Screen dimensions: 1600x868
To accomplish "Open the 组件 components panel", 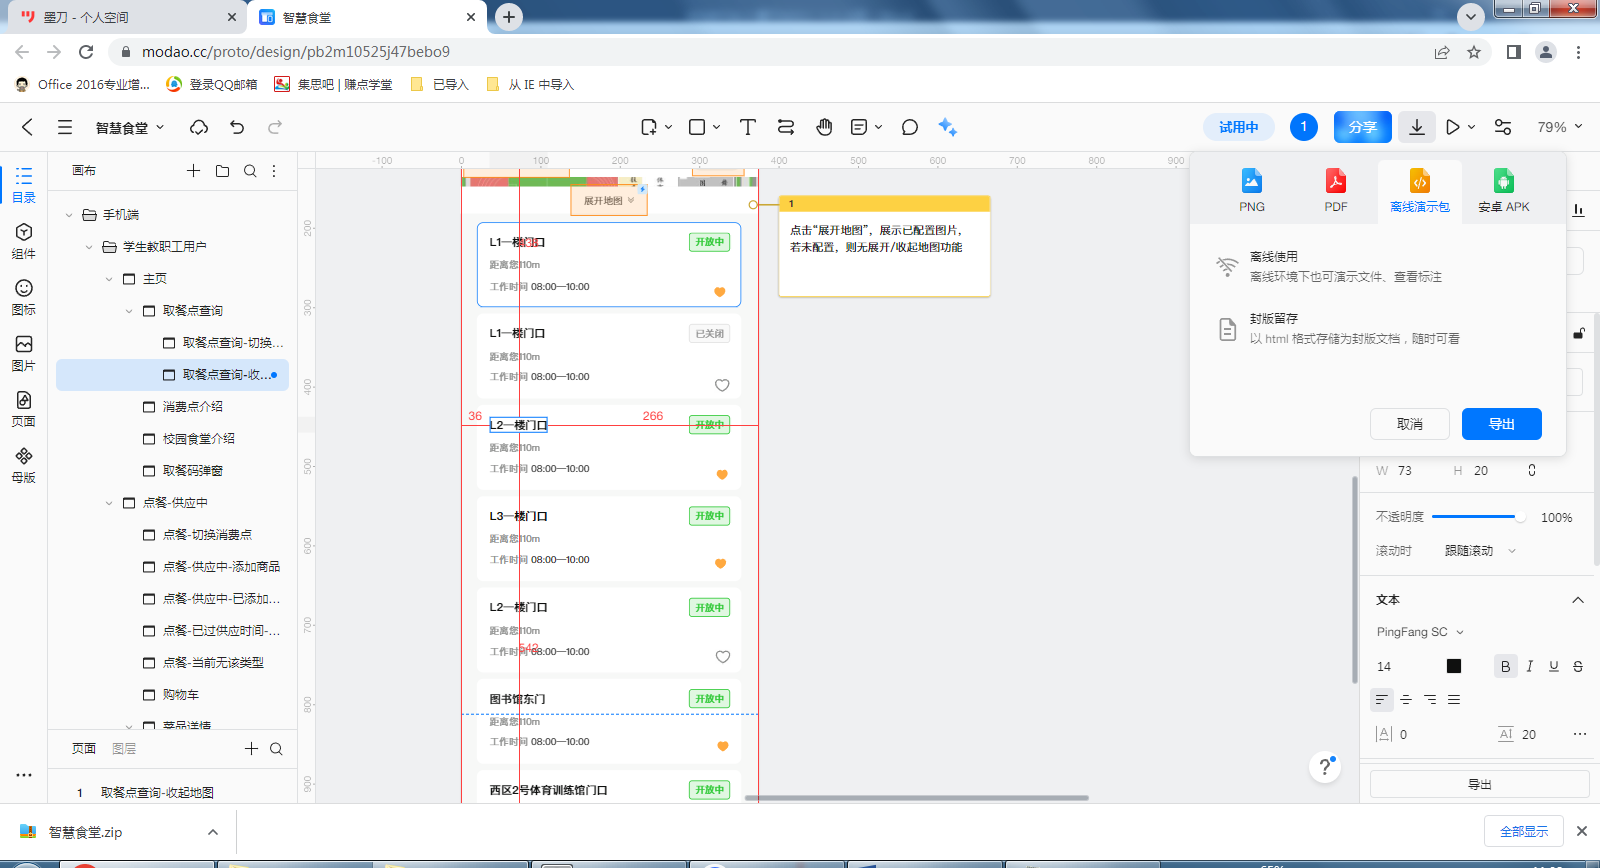I will 24,241.
